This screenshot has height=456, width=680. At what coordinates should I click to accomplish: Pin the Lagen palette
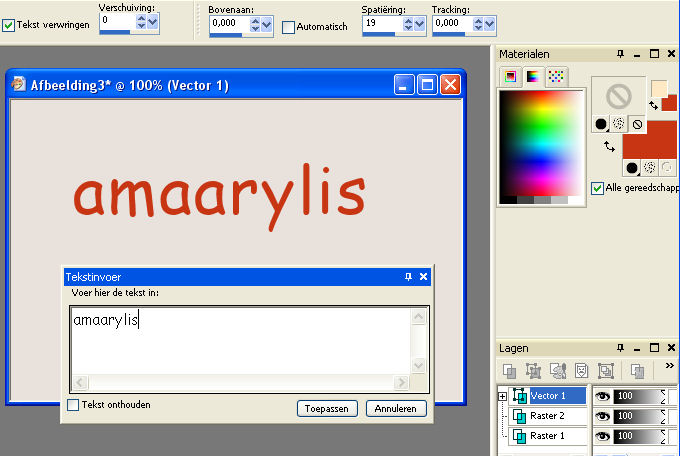tap(621, 348)
